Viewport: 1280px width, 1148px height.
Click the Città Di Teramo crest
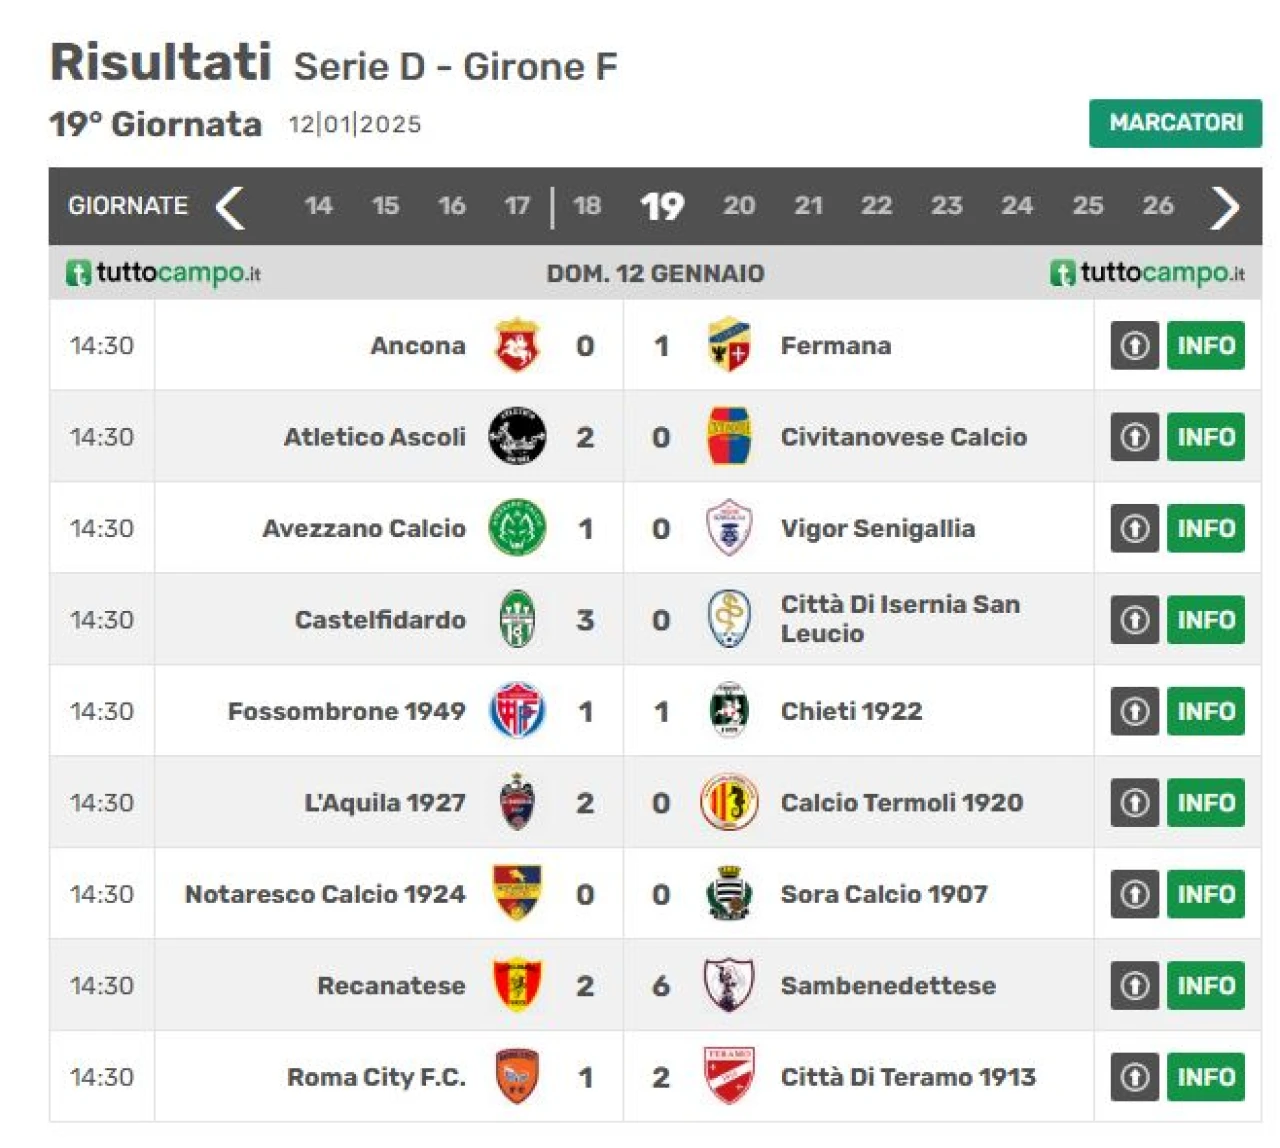[x=729, y=1076]
